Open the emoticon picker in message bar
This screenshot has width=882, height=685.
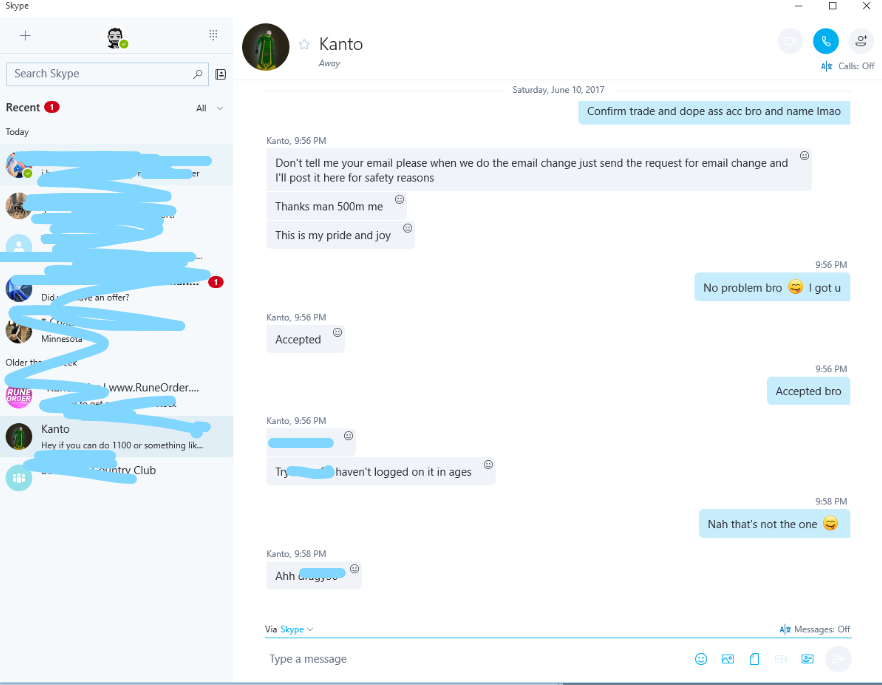pos(701,659)
